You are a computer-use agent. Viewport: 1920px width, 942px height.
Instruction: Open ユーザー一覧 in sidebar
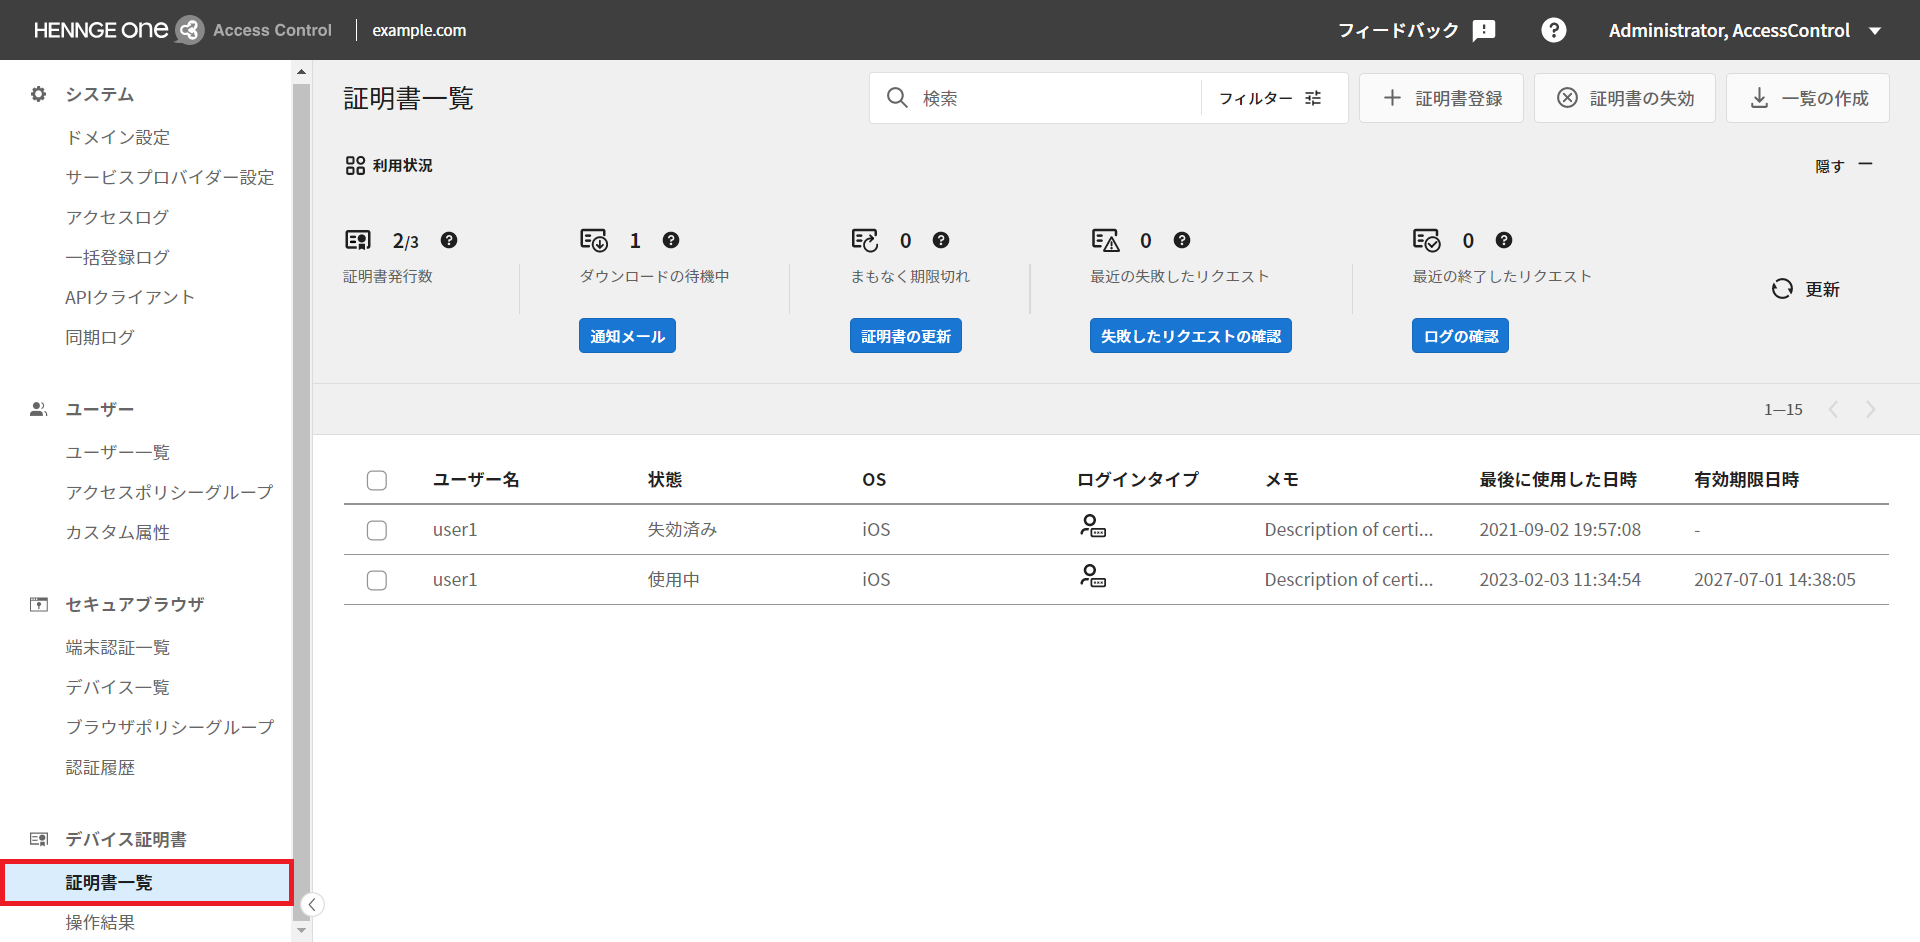click(118, 452)
